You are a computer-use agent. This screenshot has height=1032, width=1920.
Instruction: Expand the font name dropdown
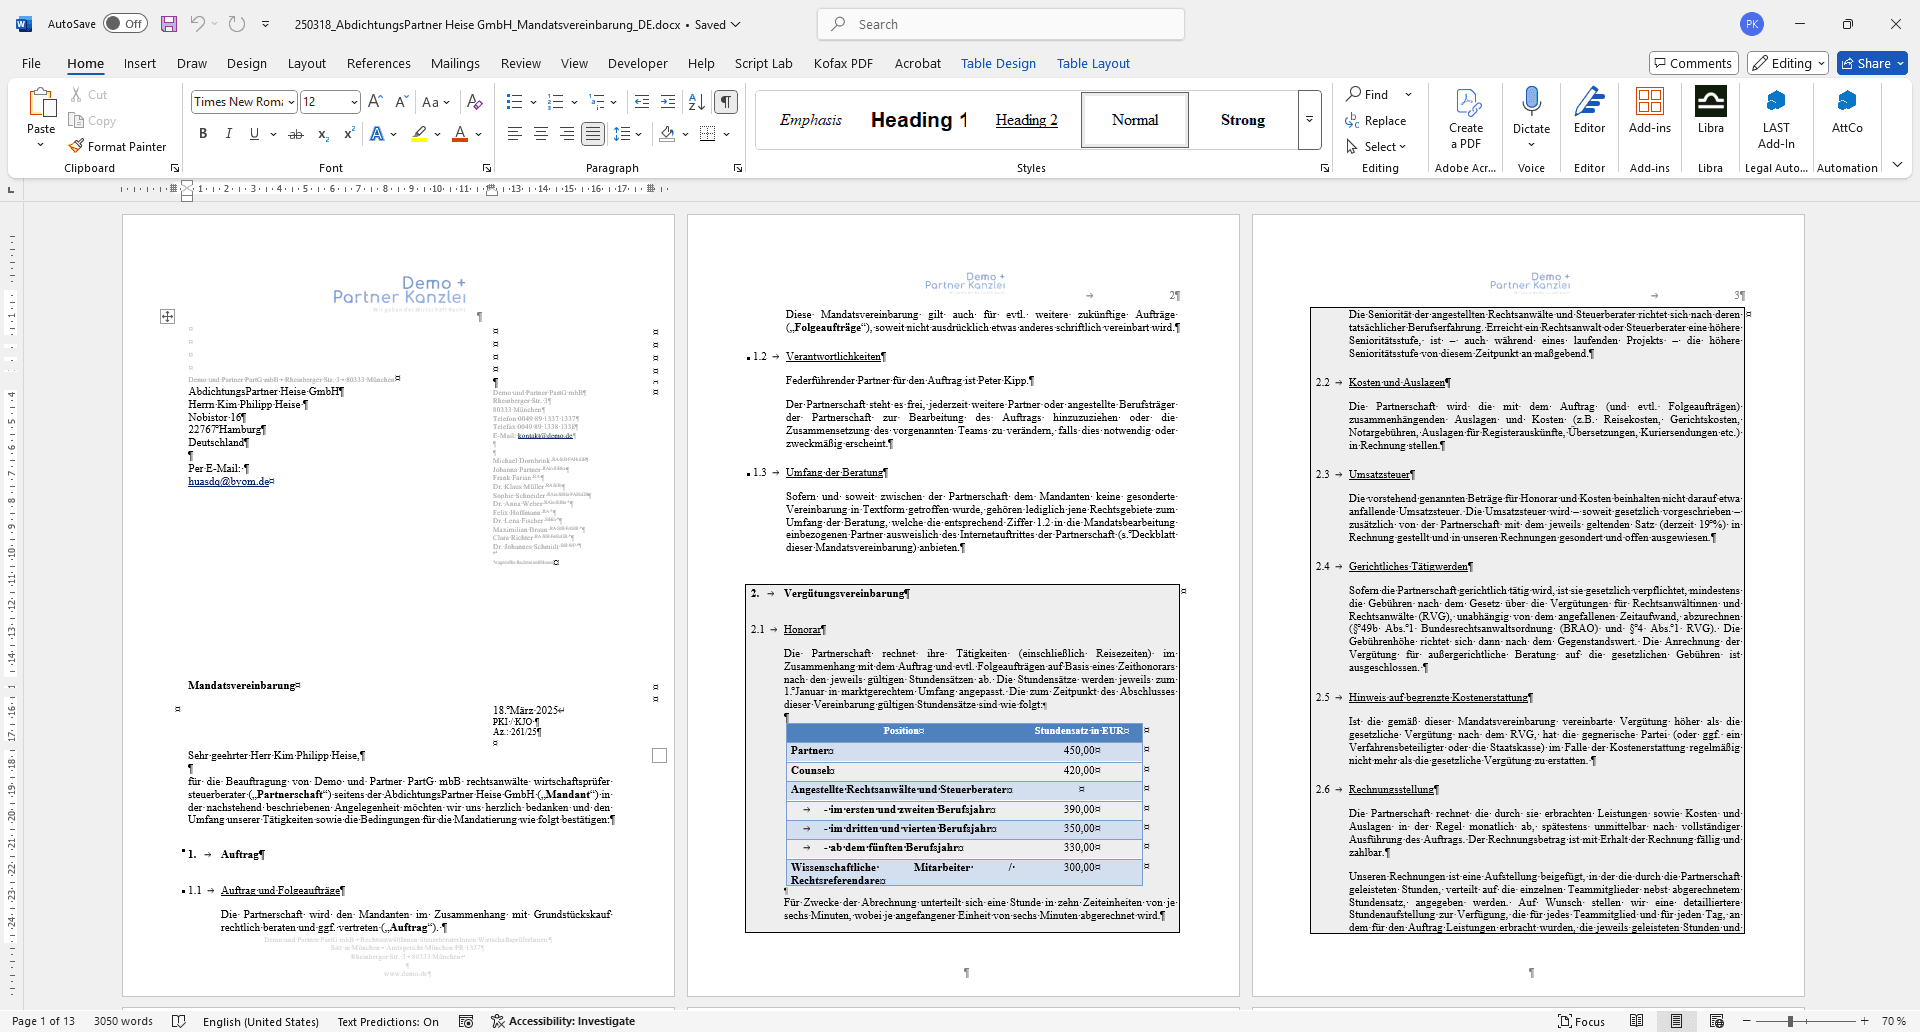click(291, 102)
